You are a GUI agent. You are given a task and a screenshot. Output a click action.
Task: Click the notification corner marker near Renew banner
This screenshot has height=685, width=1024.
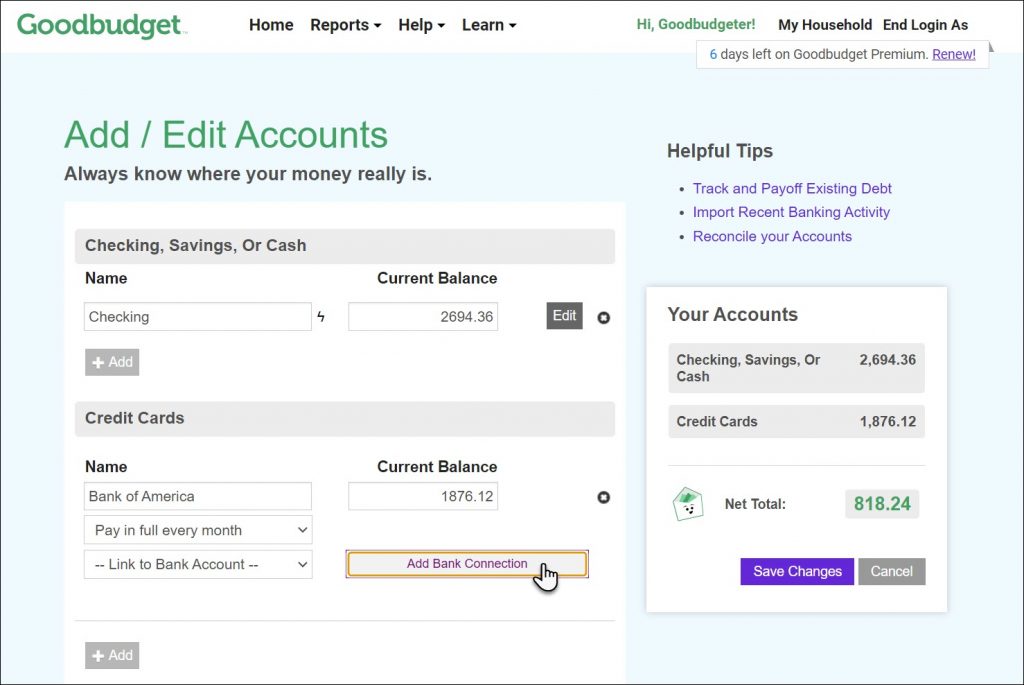tap(990, 45)
